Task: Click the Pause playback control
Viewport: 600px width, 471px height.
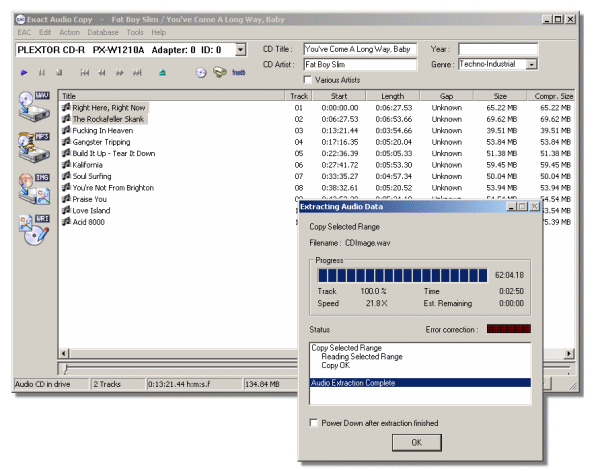Action: tap(42, 72)
